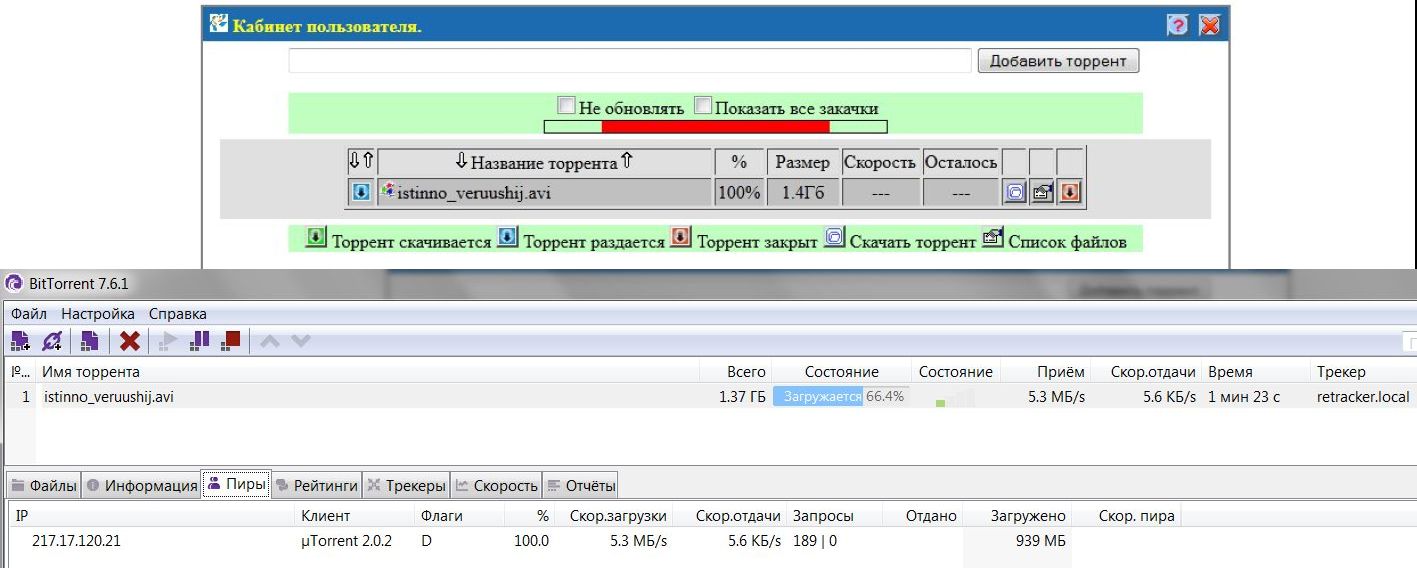
Task: Switch to the Рейтинги tab
Action: 316,486
